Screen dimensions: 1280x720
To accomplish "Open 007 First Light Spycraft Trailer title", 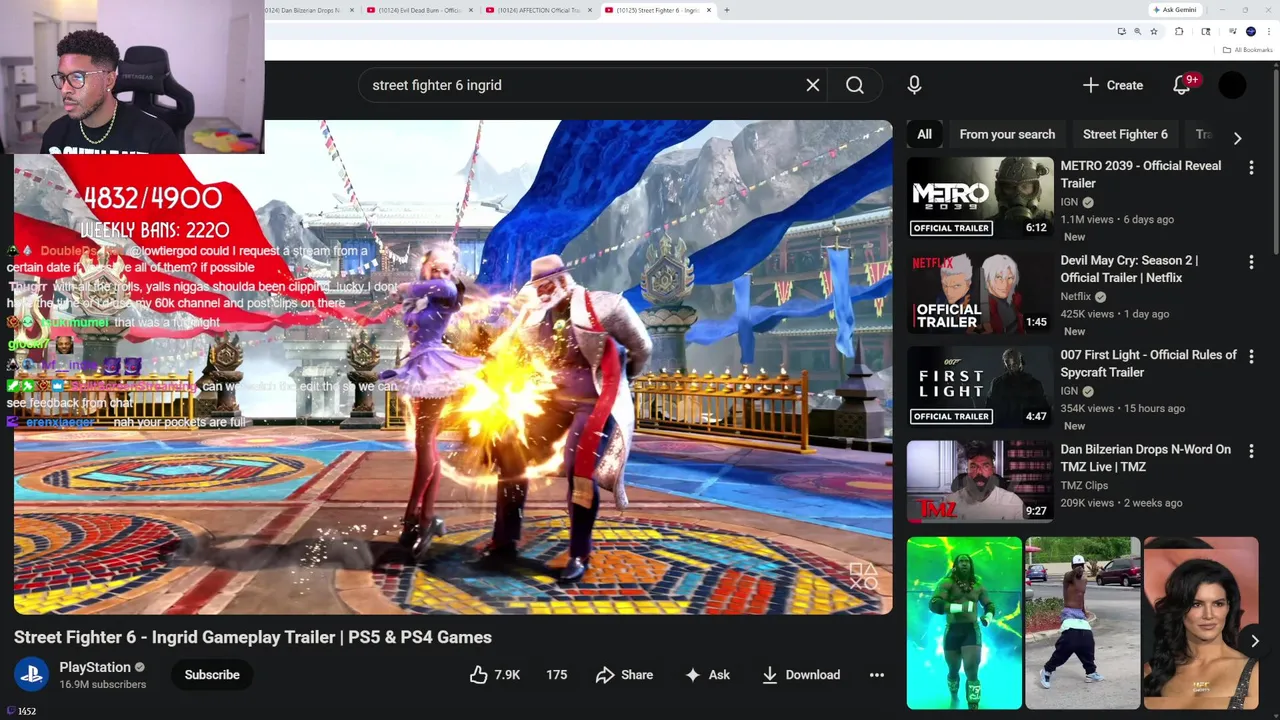I will click(x=1148, y=363).
